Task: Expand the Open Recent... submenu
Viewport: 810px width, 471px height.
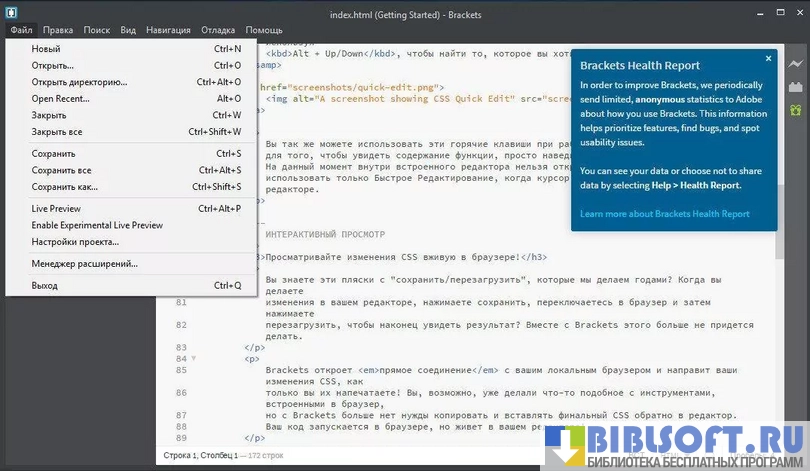Action: tap(60, 99)
